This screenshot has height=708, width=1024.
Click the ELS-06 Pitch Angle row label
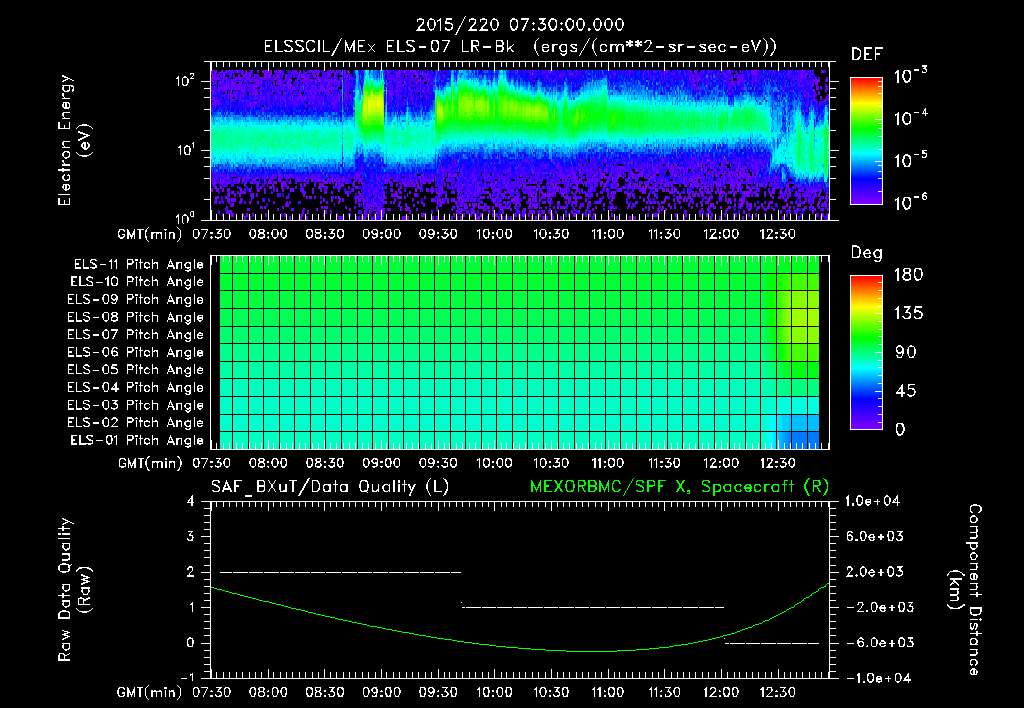136,353
